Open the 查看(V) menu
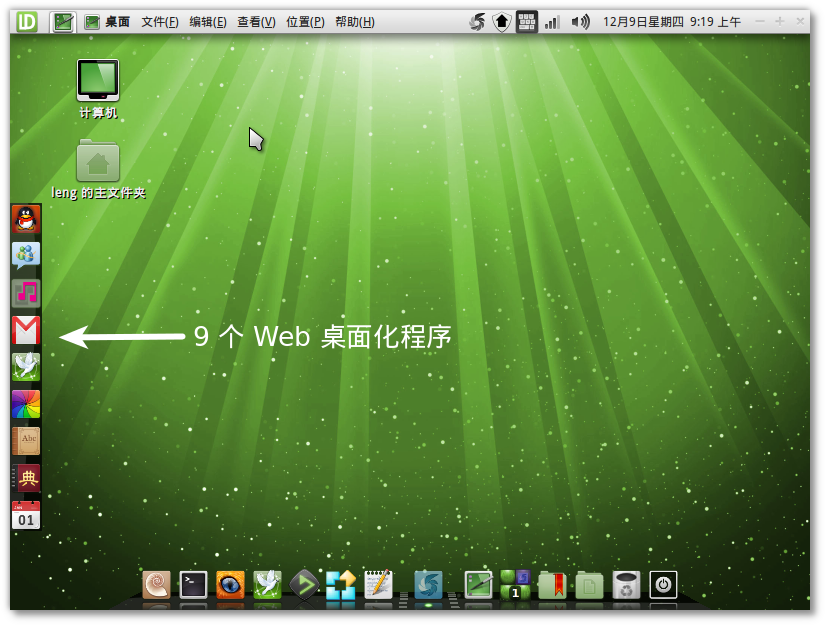The width and height of the screenshot is (826, 626). [x=257, y=22]
